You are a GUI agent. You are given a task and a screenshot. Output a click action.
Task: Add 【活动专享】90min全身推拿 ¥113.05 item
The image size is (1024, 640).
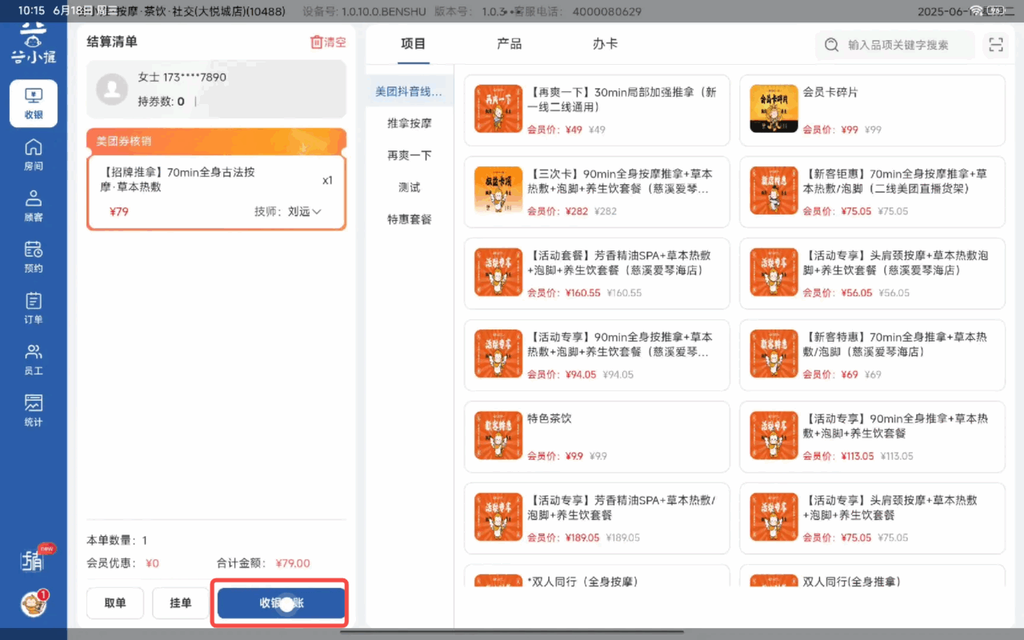coord(872,436)
